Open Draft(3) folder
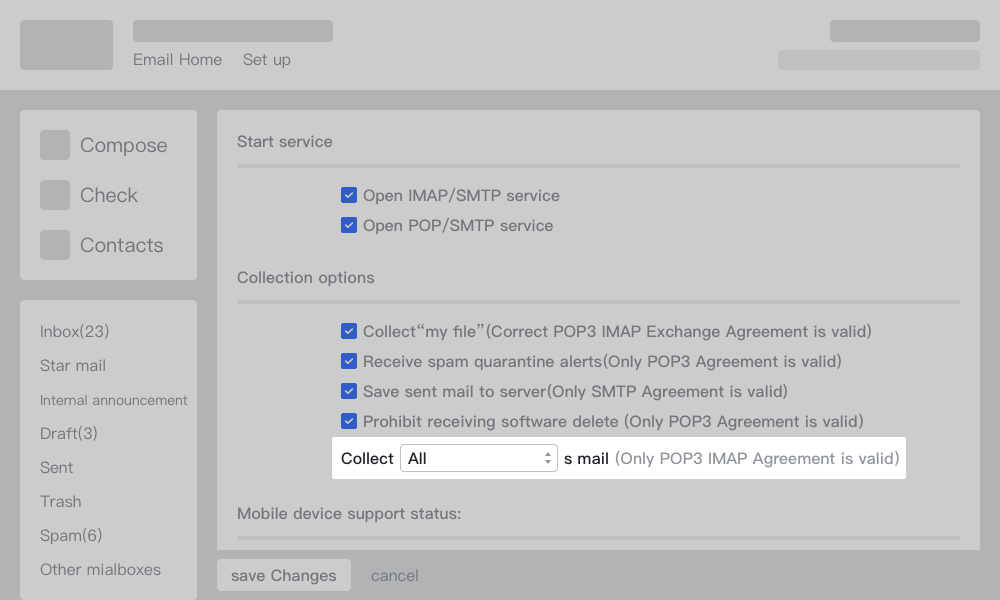 tap(69, 434)
